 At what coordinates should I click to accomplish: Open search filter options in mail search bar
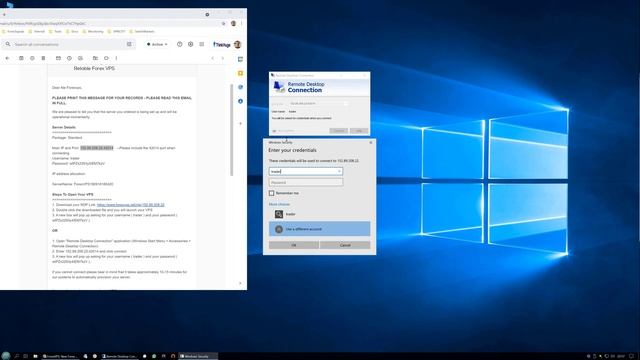[129, 44]
